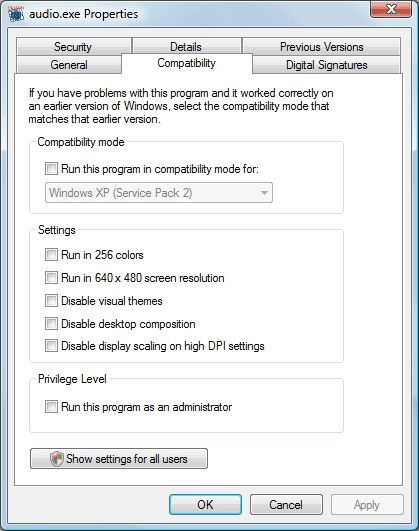419x531 pixels.
Task: Check Run in 256 colors
Action: tap(51, 255)
